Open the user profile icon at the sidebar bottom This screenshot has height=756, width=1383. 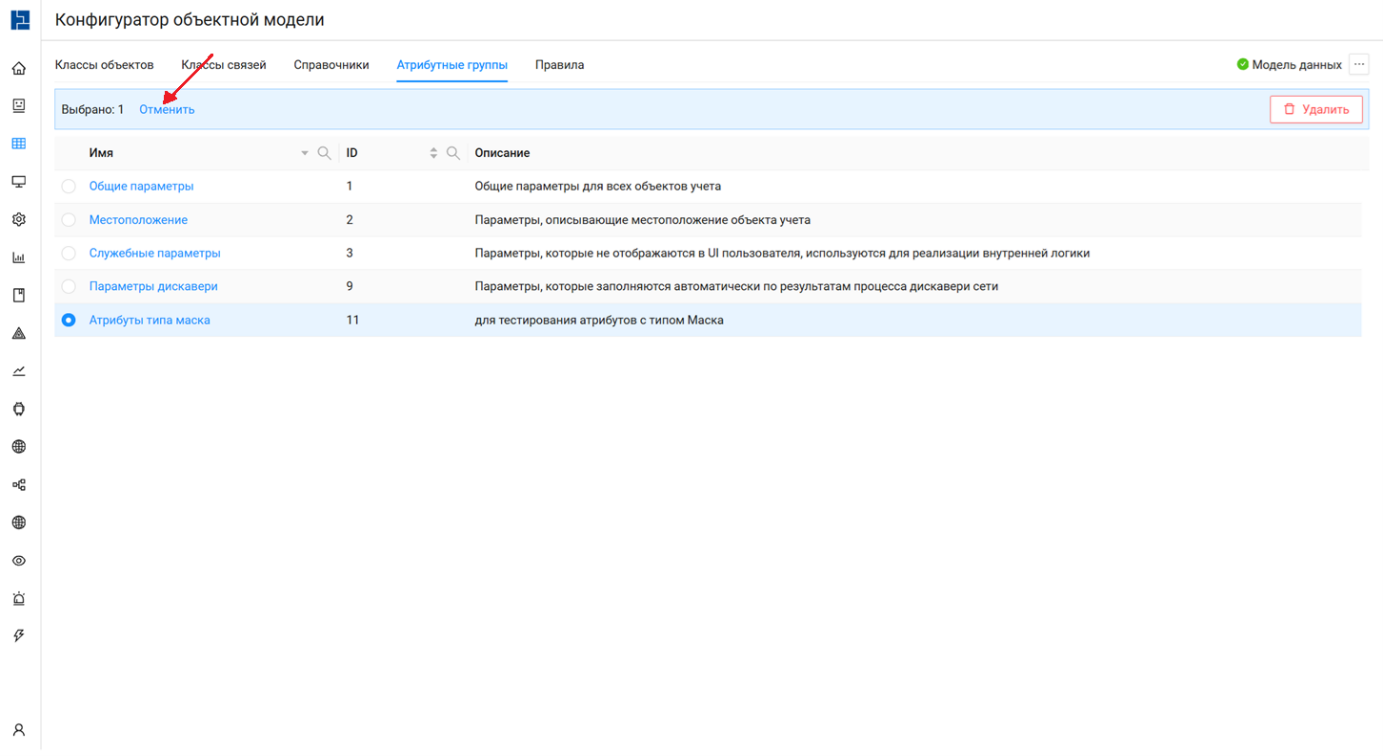pos(18,730)
